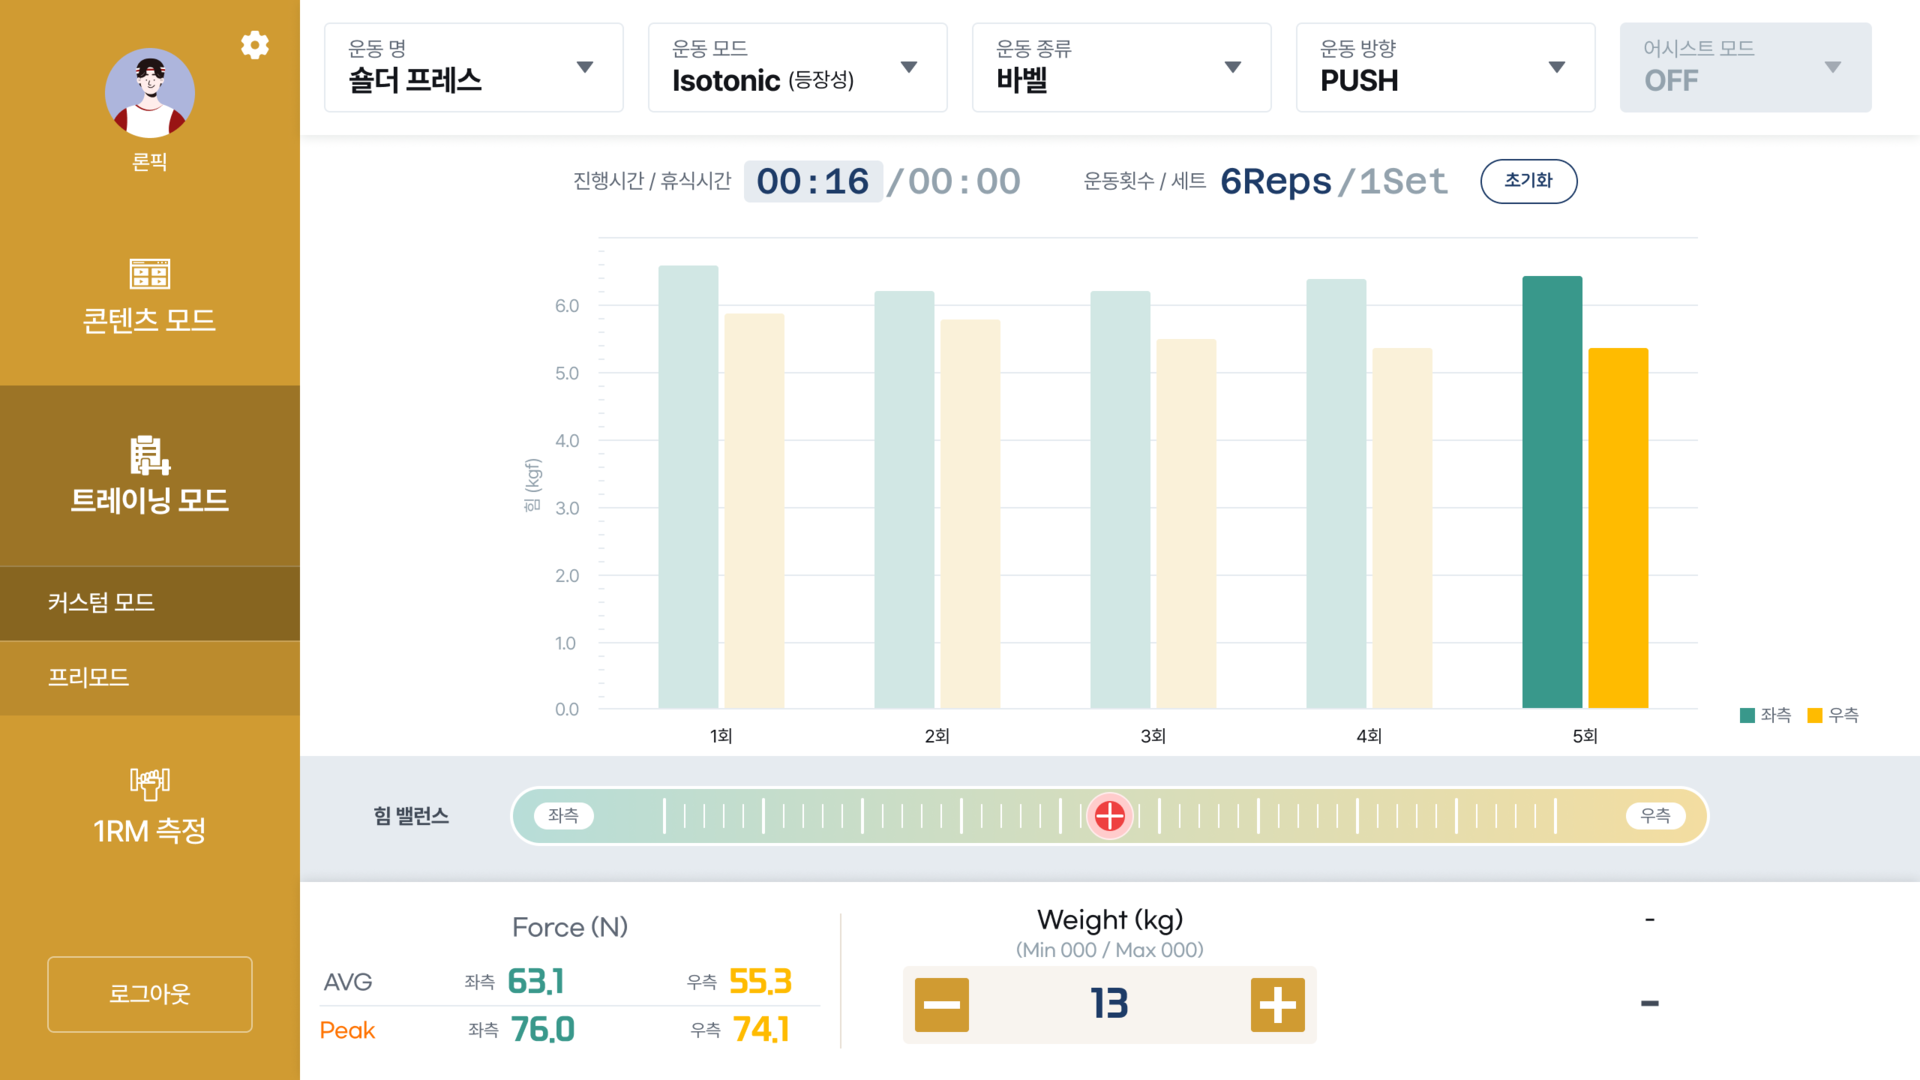Select the 트레이닝 모드 icon

(150, 455)
